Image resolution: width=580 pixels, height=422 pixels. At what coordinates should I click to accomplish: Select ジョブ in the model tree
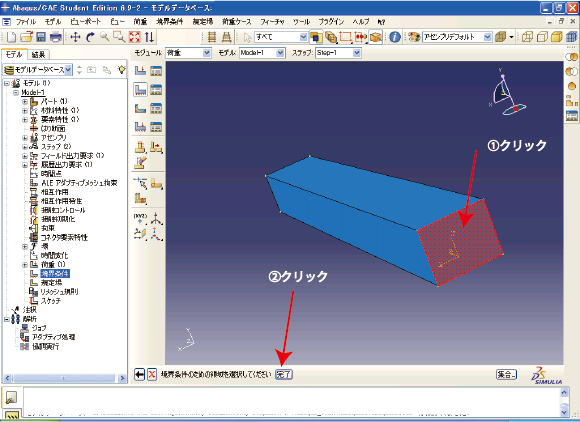coord(39,328)
